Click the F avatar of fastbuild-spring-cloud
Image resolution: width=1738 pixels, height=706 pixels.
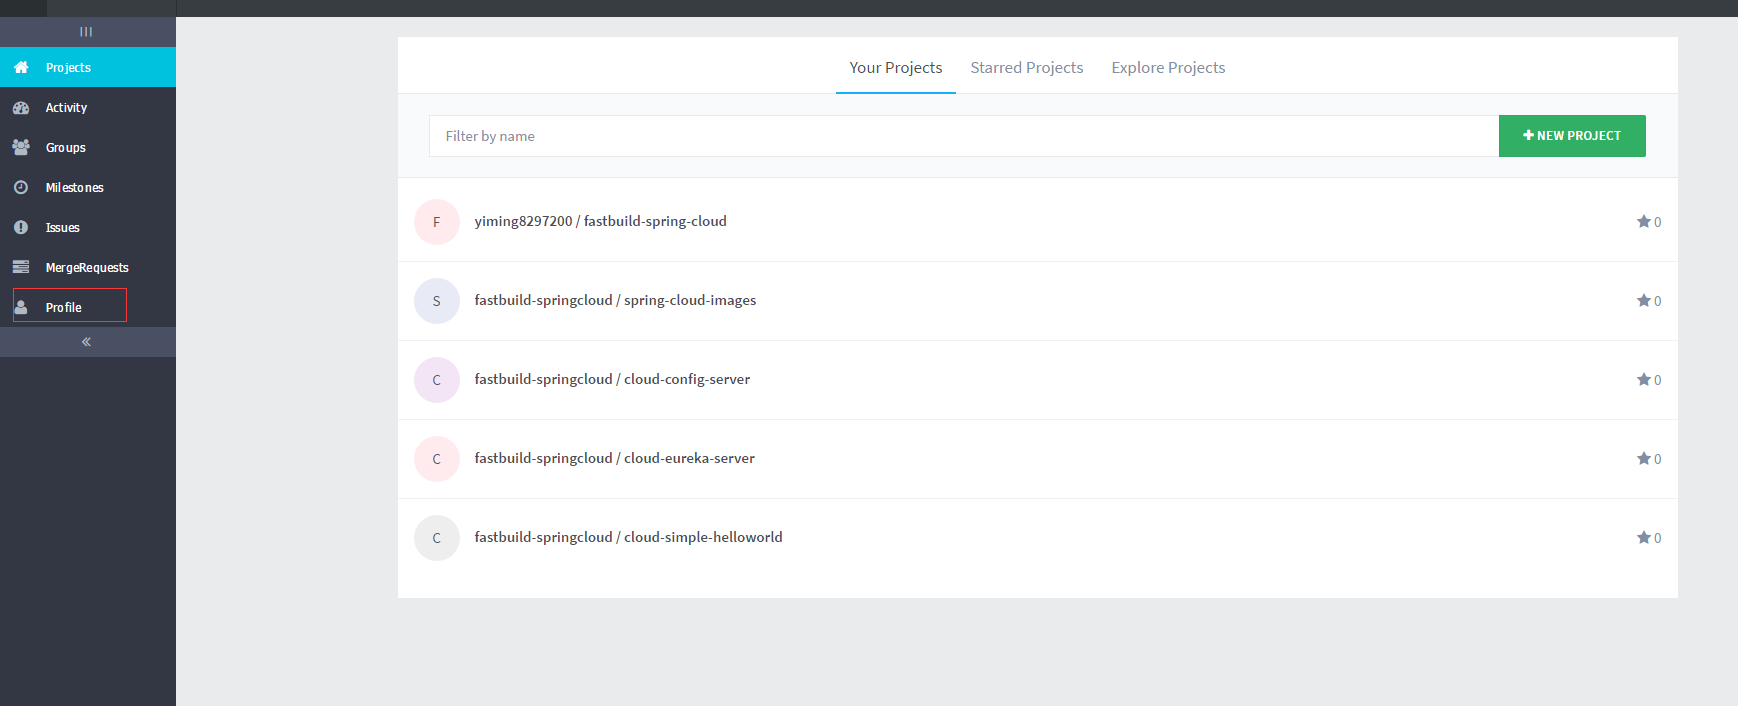(x=437, y=222)
